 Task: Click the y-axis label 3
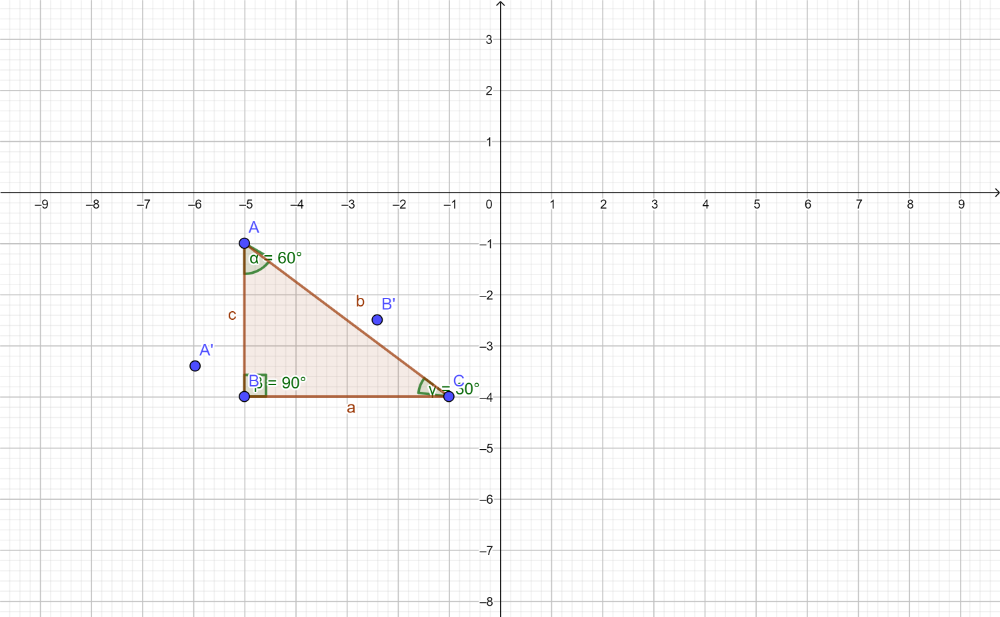point(489,40)
